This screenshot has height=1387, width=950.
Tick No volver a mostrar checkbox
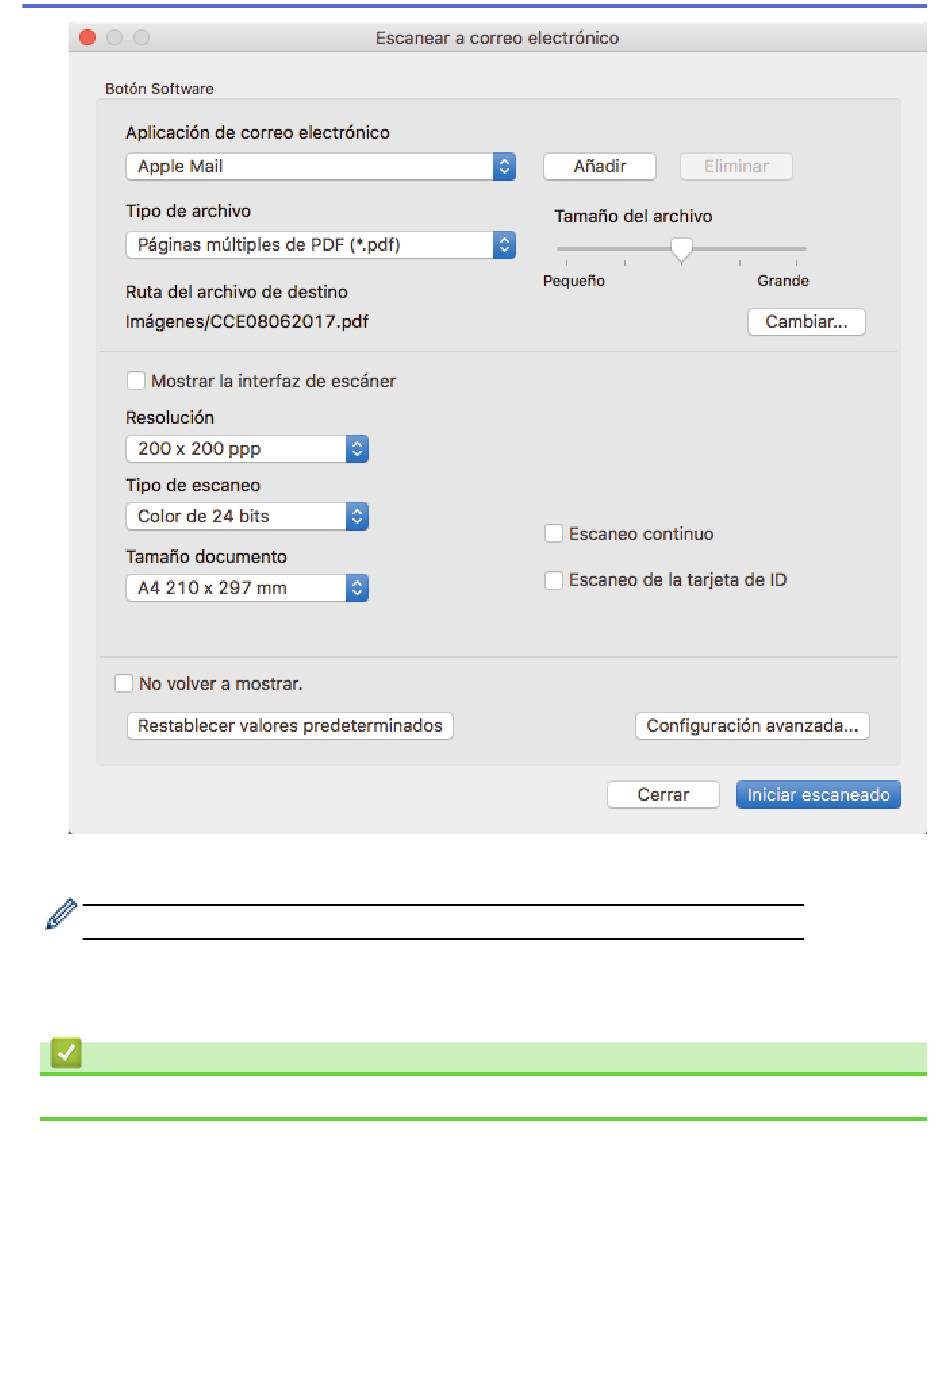tap(124, 684)
